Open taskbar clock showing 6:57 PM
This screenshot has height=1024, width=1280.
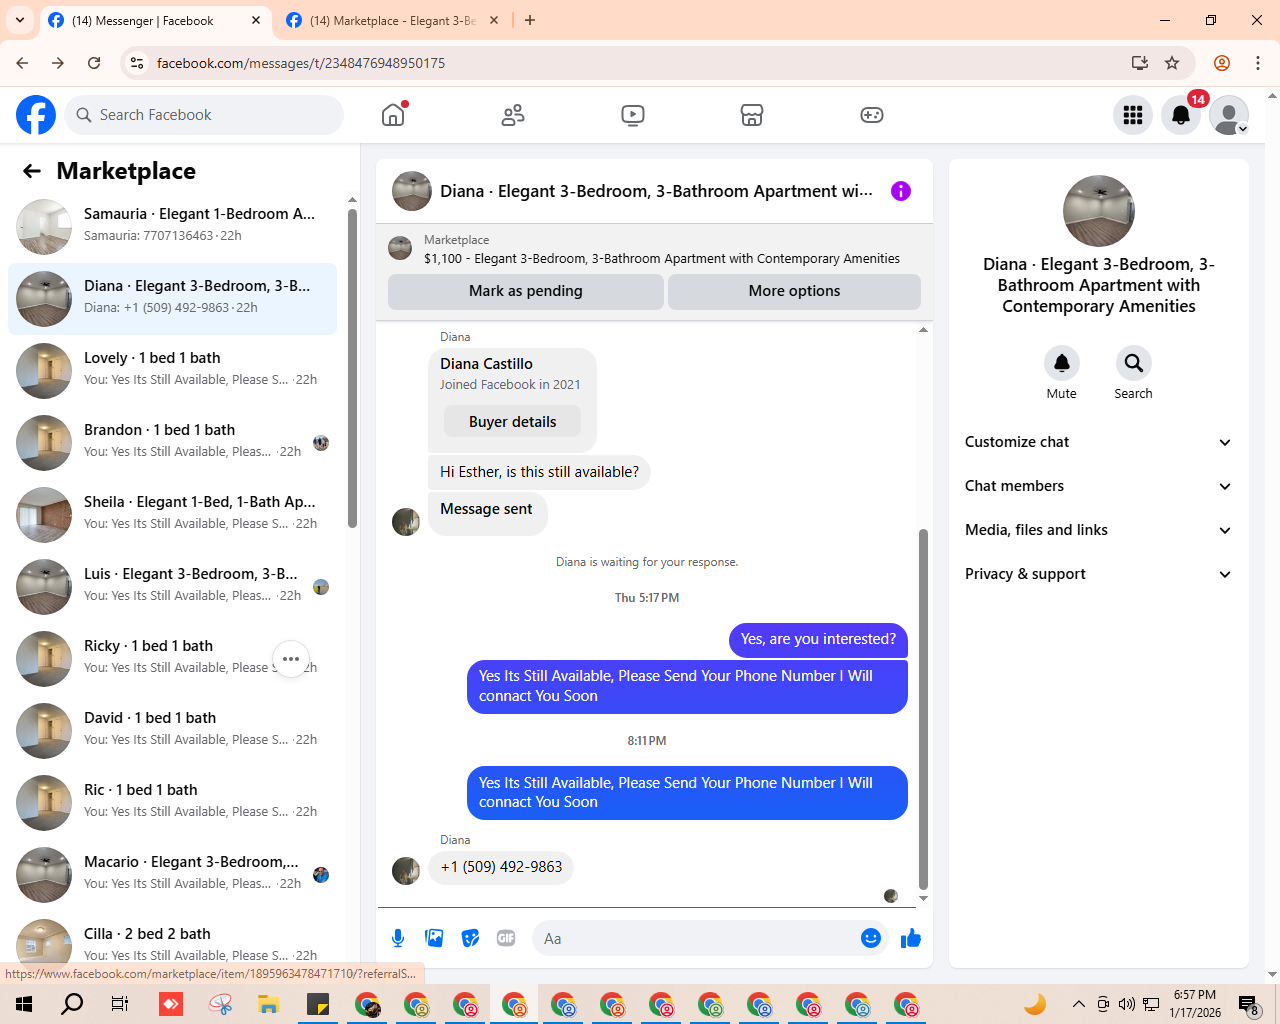(x=1195, y=1004)
